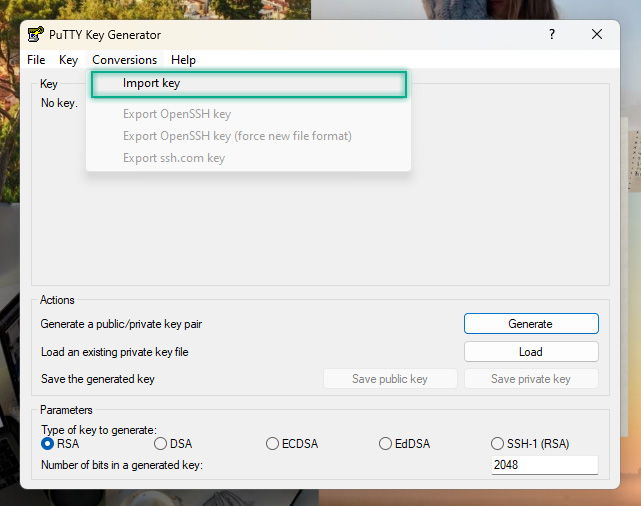Select the DSA key type
Screen dimensions: 641x506
(173, 443)
